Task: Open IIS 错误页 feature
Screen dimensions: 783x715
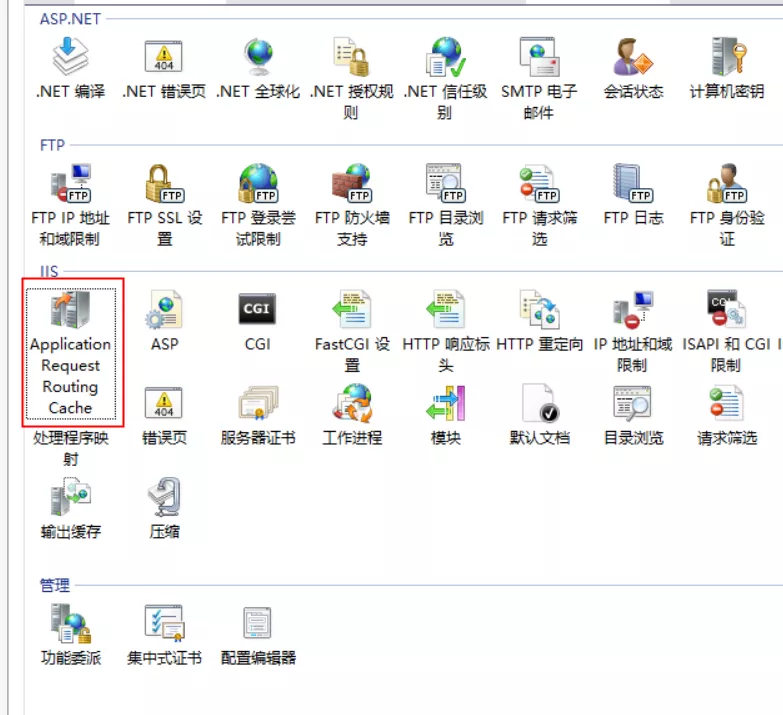Action: pos(164,416)
